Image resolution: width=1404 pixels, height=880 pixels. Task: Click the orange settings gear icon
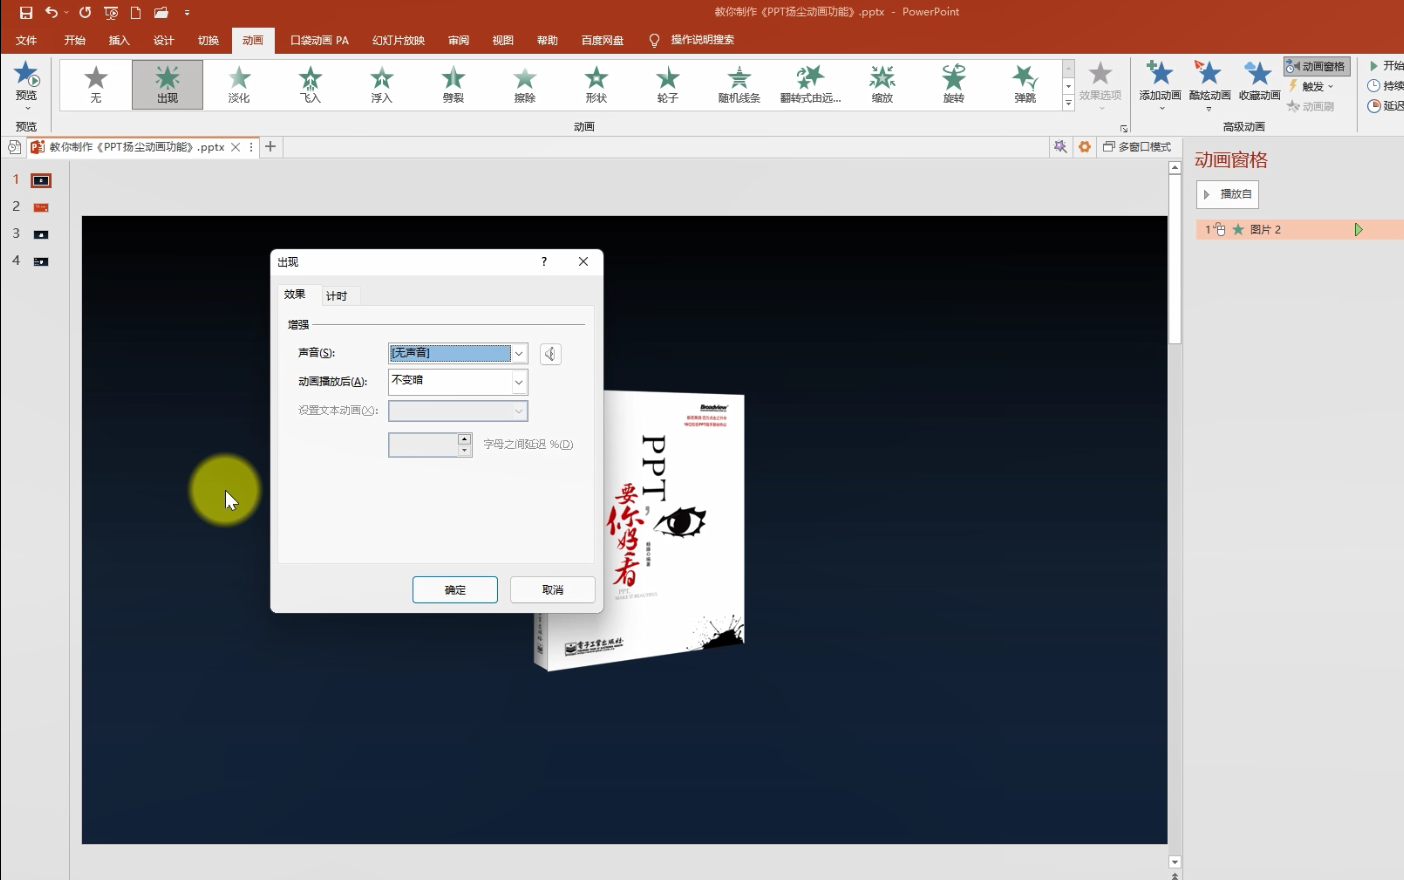coord(1084,147)
